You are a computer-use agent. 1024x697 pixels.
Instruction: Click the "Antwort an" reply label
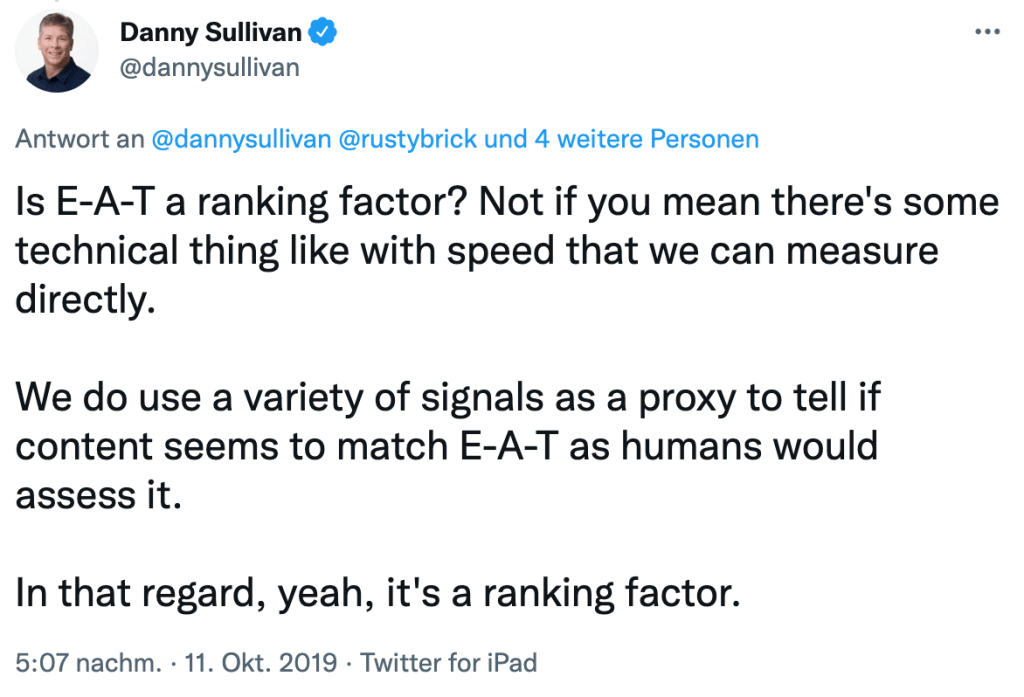[x=80, y=139]
